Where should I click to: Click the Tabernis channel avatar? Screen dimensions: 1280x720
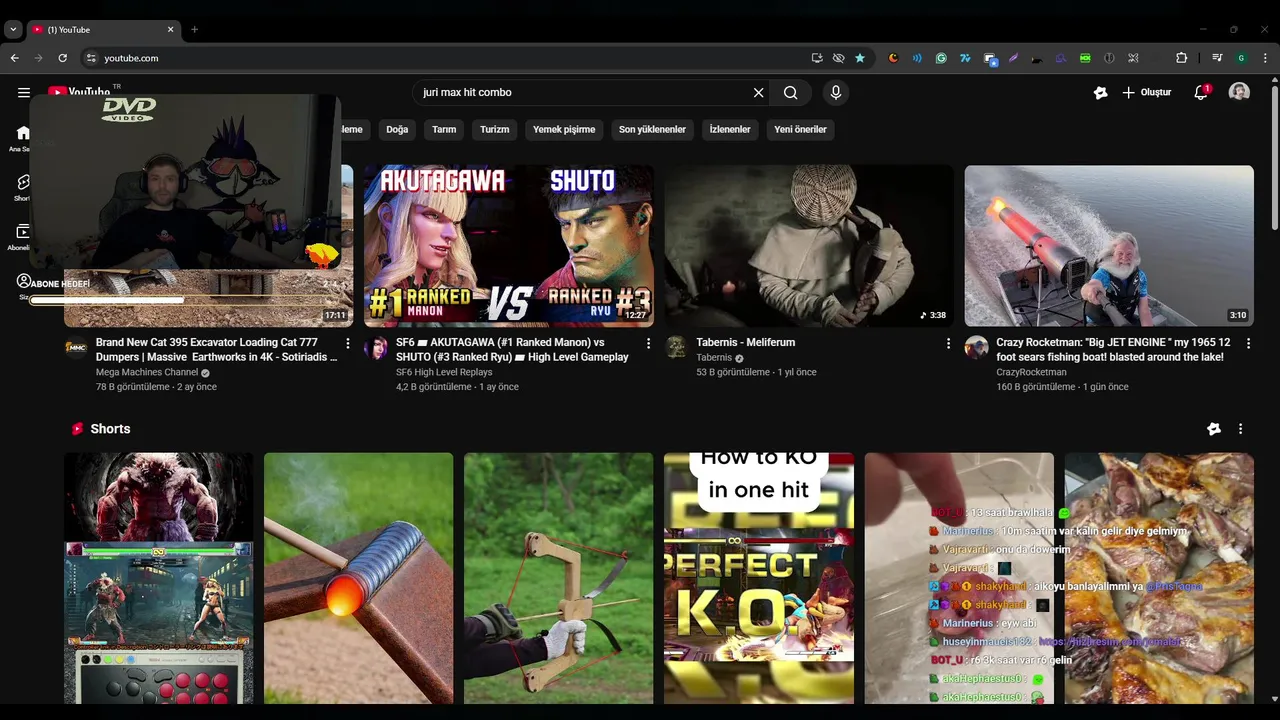(x=677, y=347)
